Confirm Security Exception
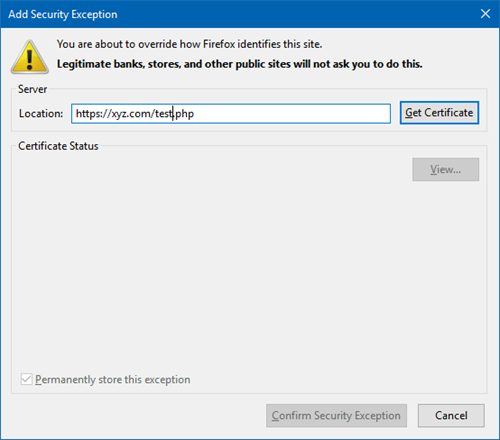Viewport: 500px width, 440px height. (336, 415)
